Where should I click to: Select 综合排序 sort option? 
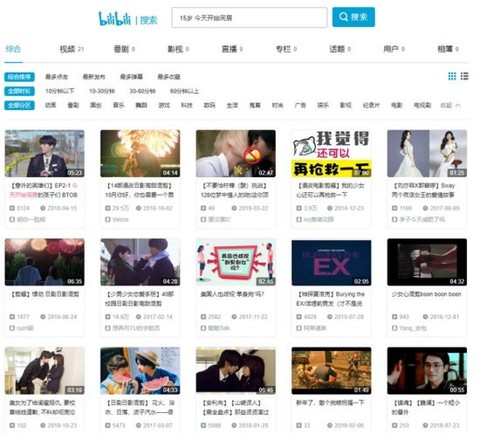pos(19,77)
